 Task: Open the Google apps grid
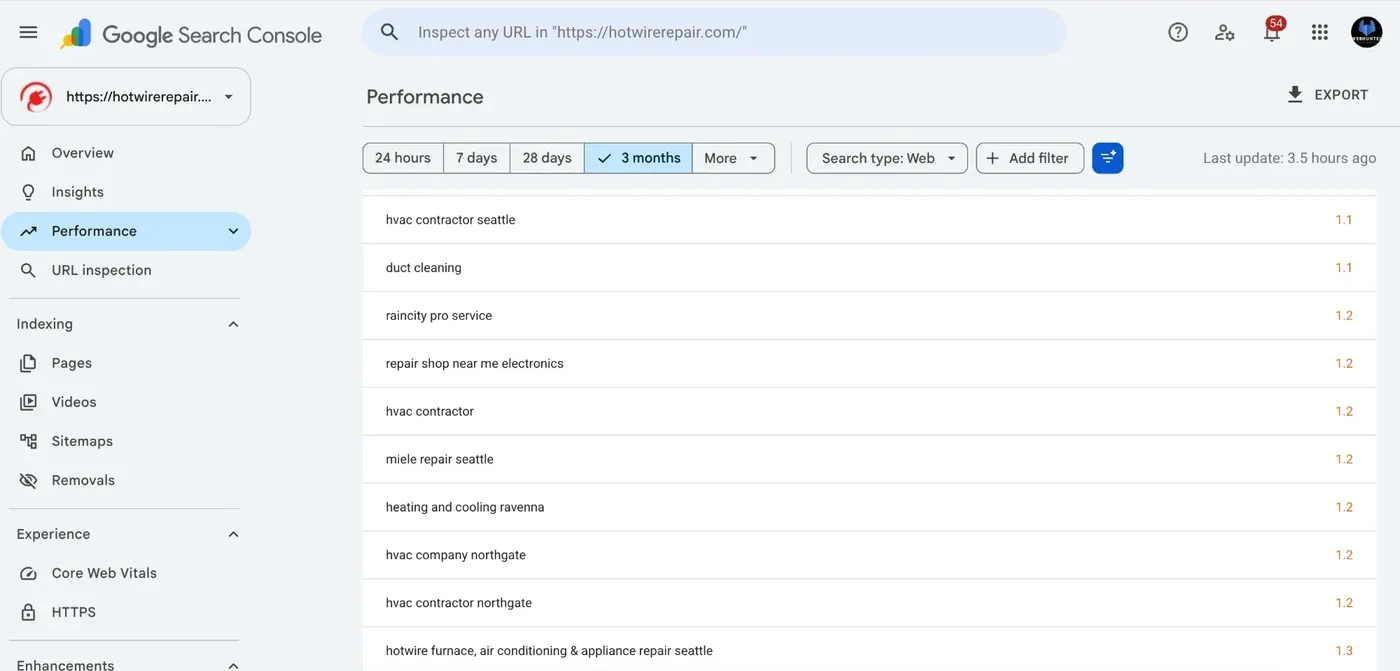[1319, 32]
